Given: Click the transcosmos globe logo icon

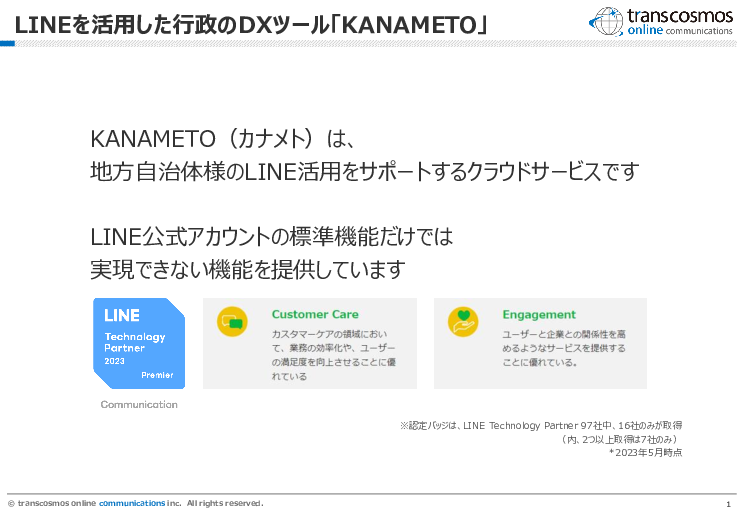Looking at the screenshot, I should click(606, 22).
